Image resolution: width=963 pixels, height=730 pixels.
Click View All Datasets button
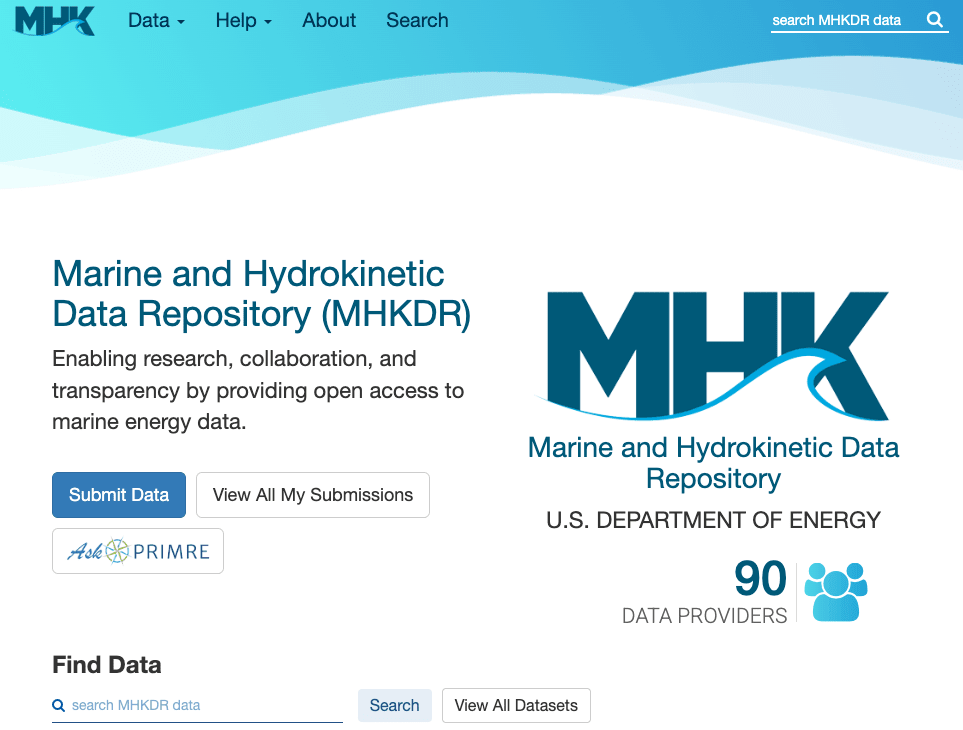click(516, 705)
